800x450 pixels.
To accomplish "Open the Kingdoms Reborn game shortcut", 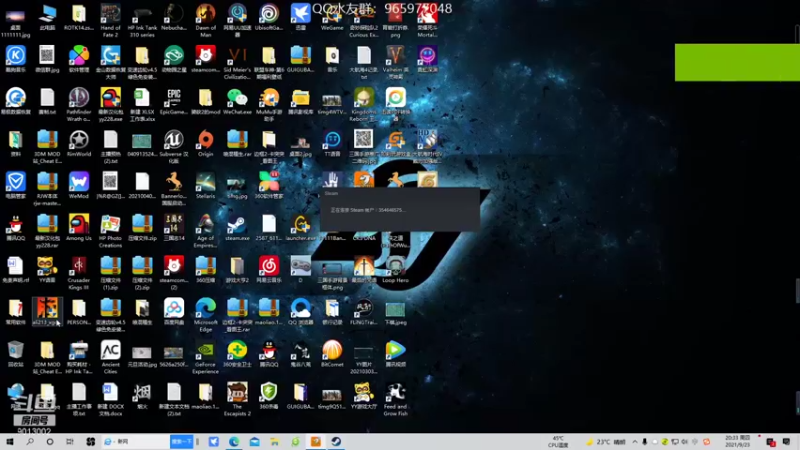I will 364,105.
